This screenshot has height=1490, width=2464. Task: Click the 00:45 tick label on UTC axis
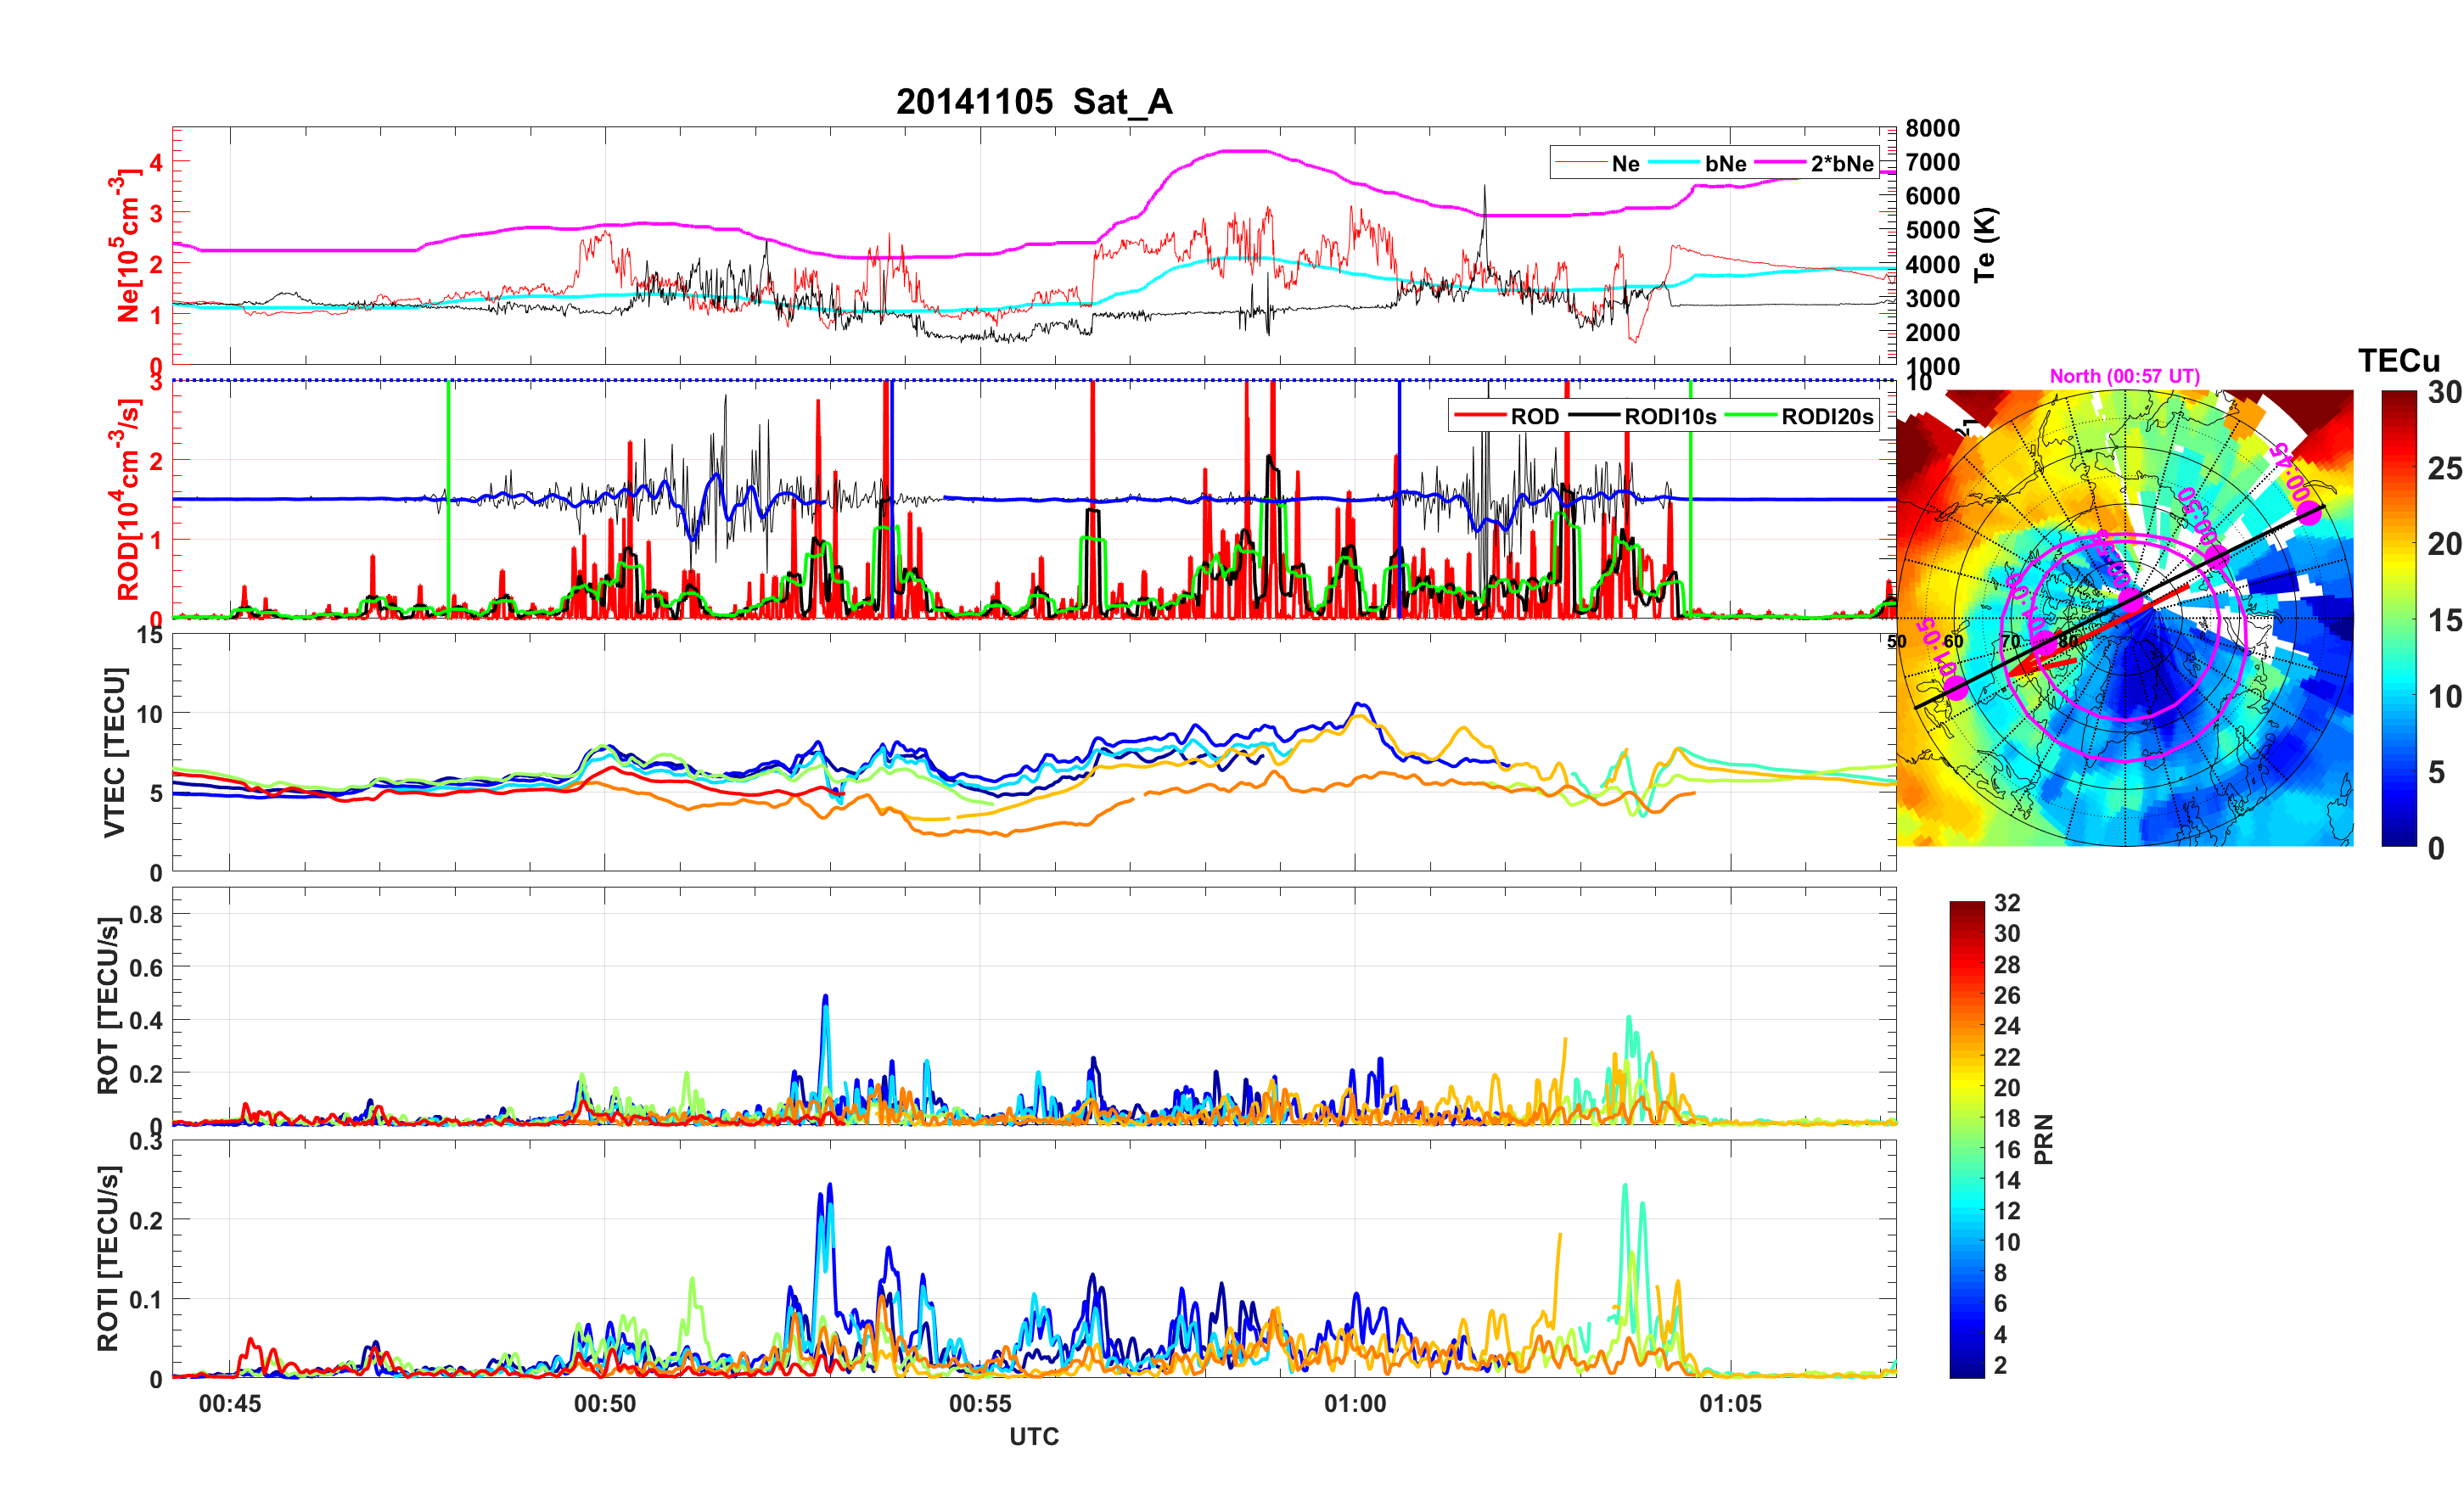[229, 1403]
